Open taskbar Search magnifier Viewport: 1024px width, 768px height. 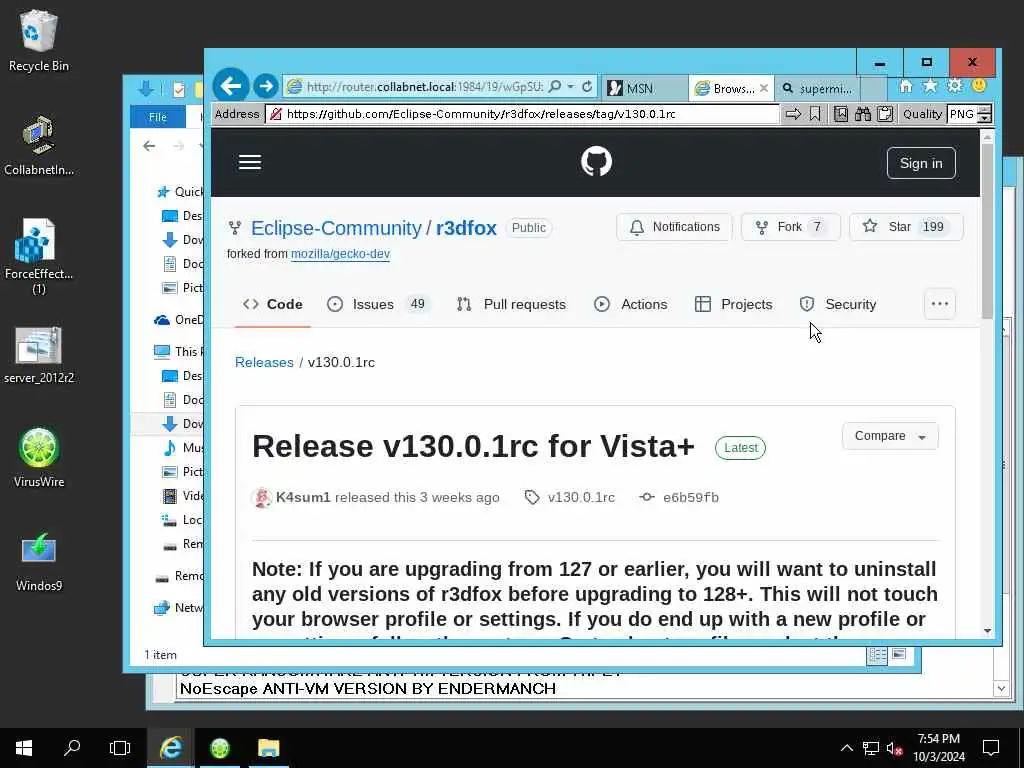tap(72, 748)
